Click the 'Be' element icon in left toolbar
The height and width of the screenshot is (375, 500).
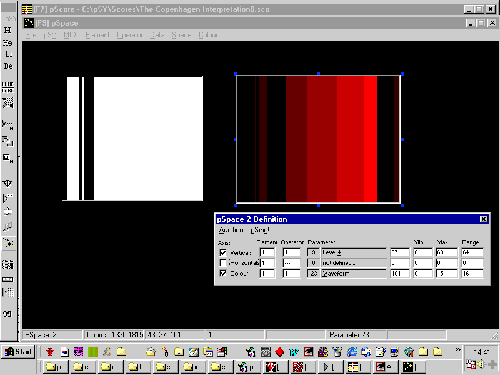[x=8, y=66]
